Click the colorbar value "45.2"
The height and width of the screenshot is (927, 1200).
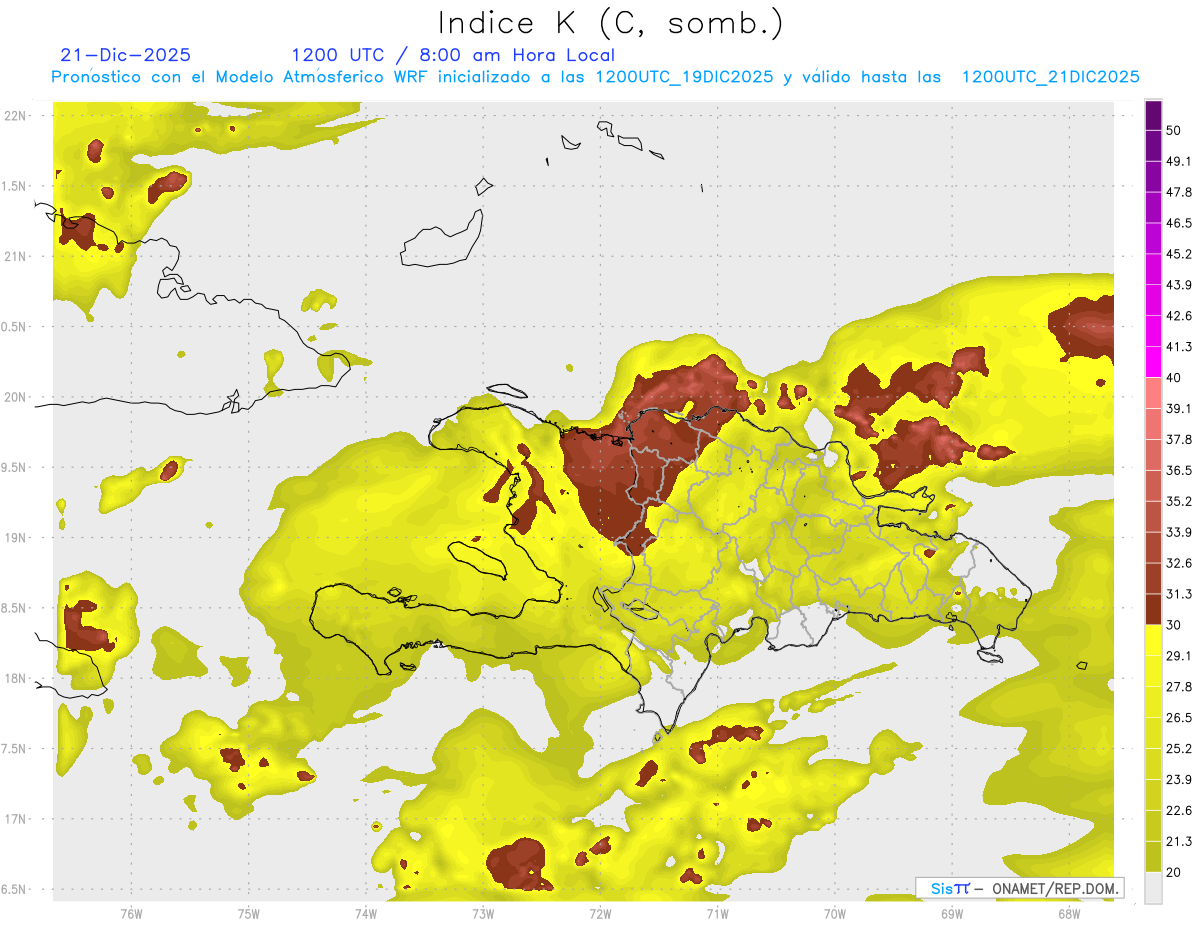1178,254
